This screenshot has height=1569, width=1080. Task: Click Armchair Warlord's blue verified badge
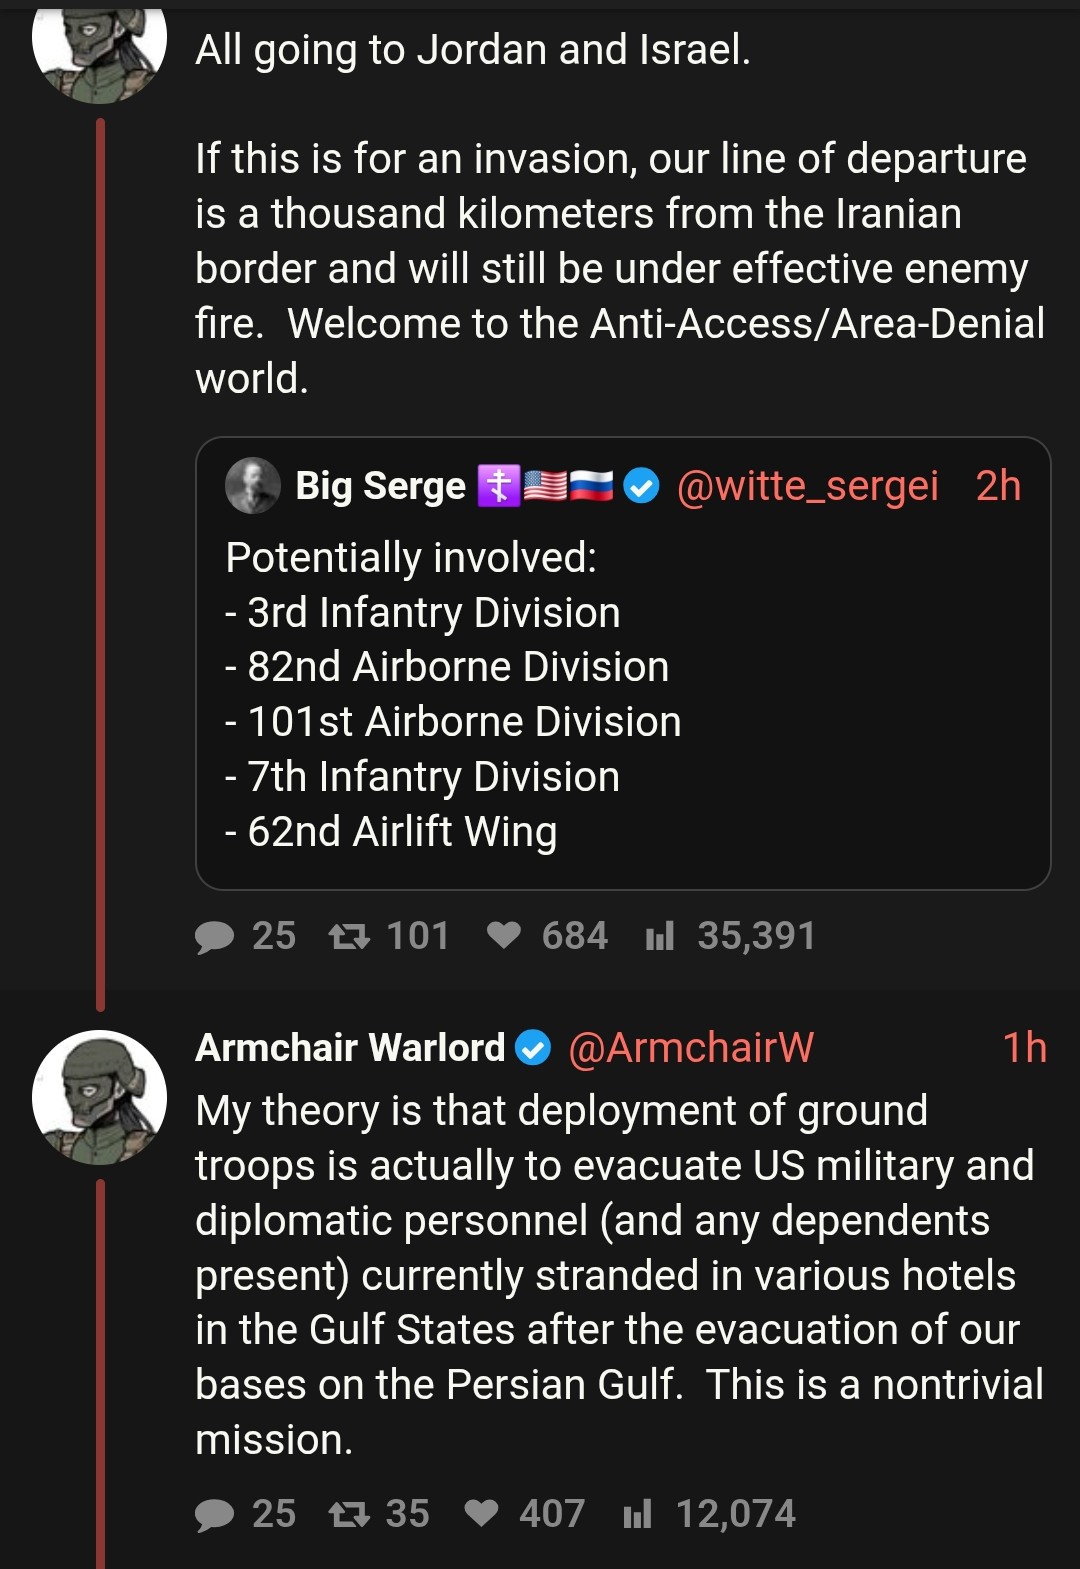(533, 1048)
